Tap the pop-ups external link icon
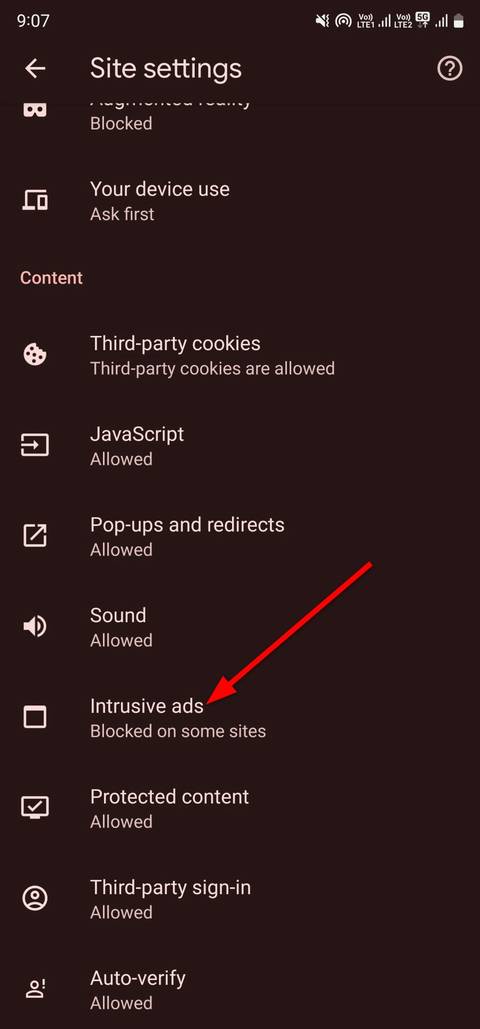Image resolution: width=480 pixels, height=1029 pixels. 35,536
